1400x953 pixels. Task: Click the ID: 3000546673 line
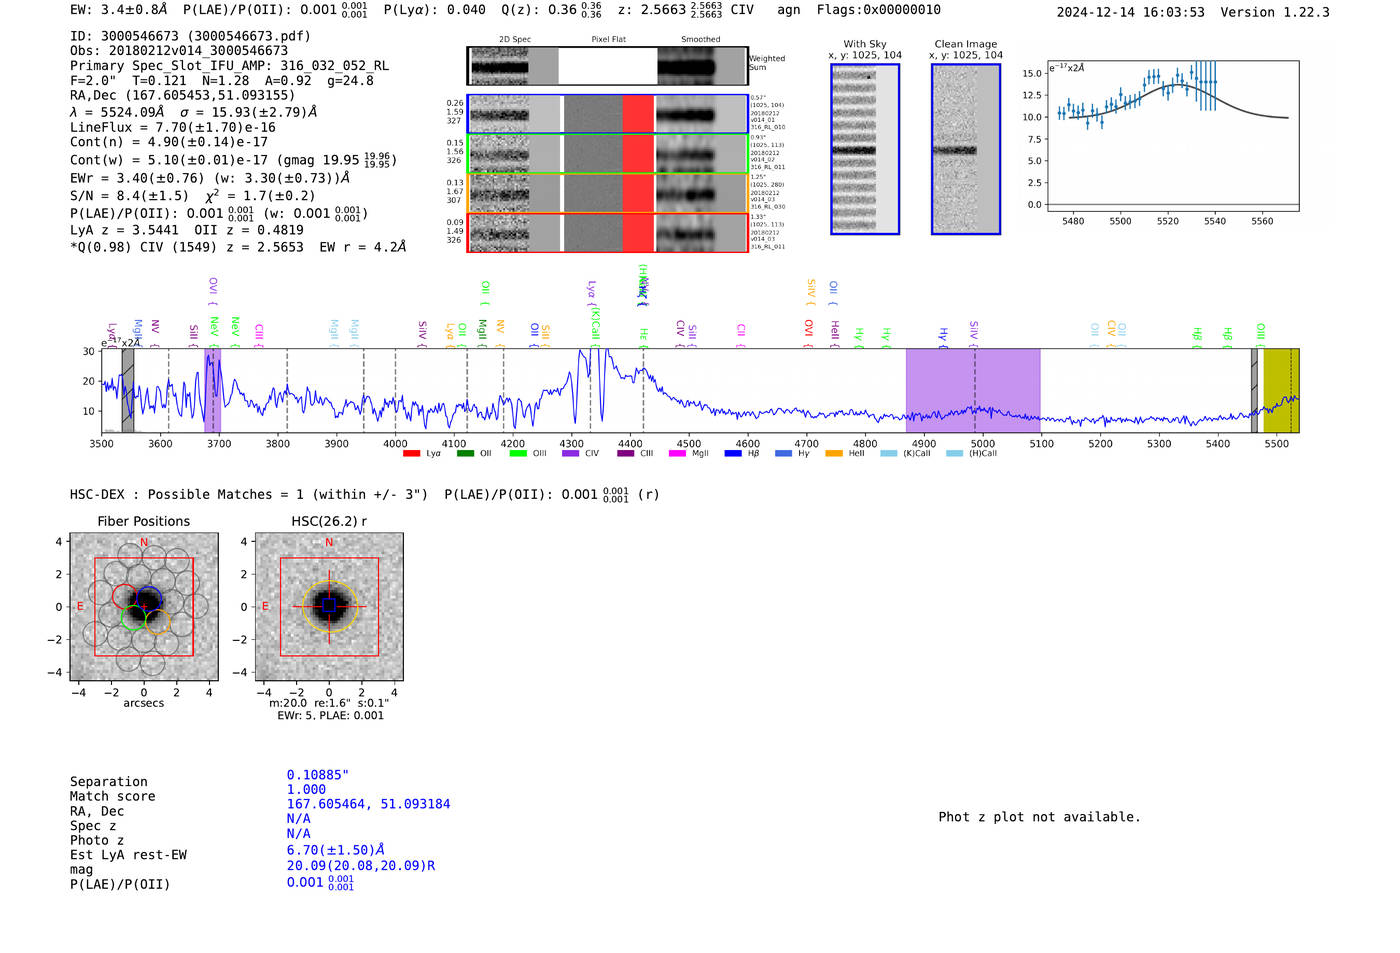point(190,36)
